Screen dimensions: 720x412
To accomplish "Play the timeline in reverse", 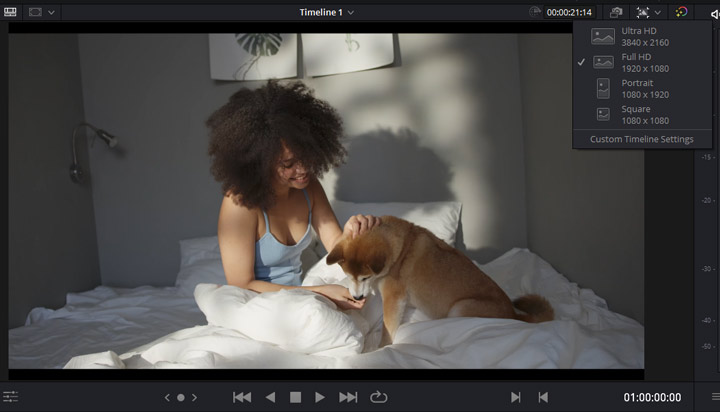I will coord(270,397).
